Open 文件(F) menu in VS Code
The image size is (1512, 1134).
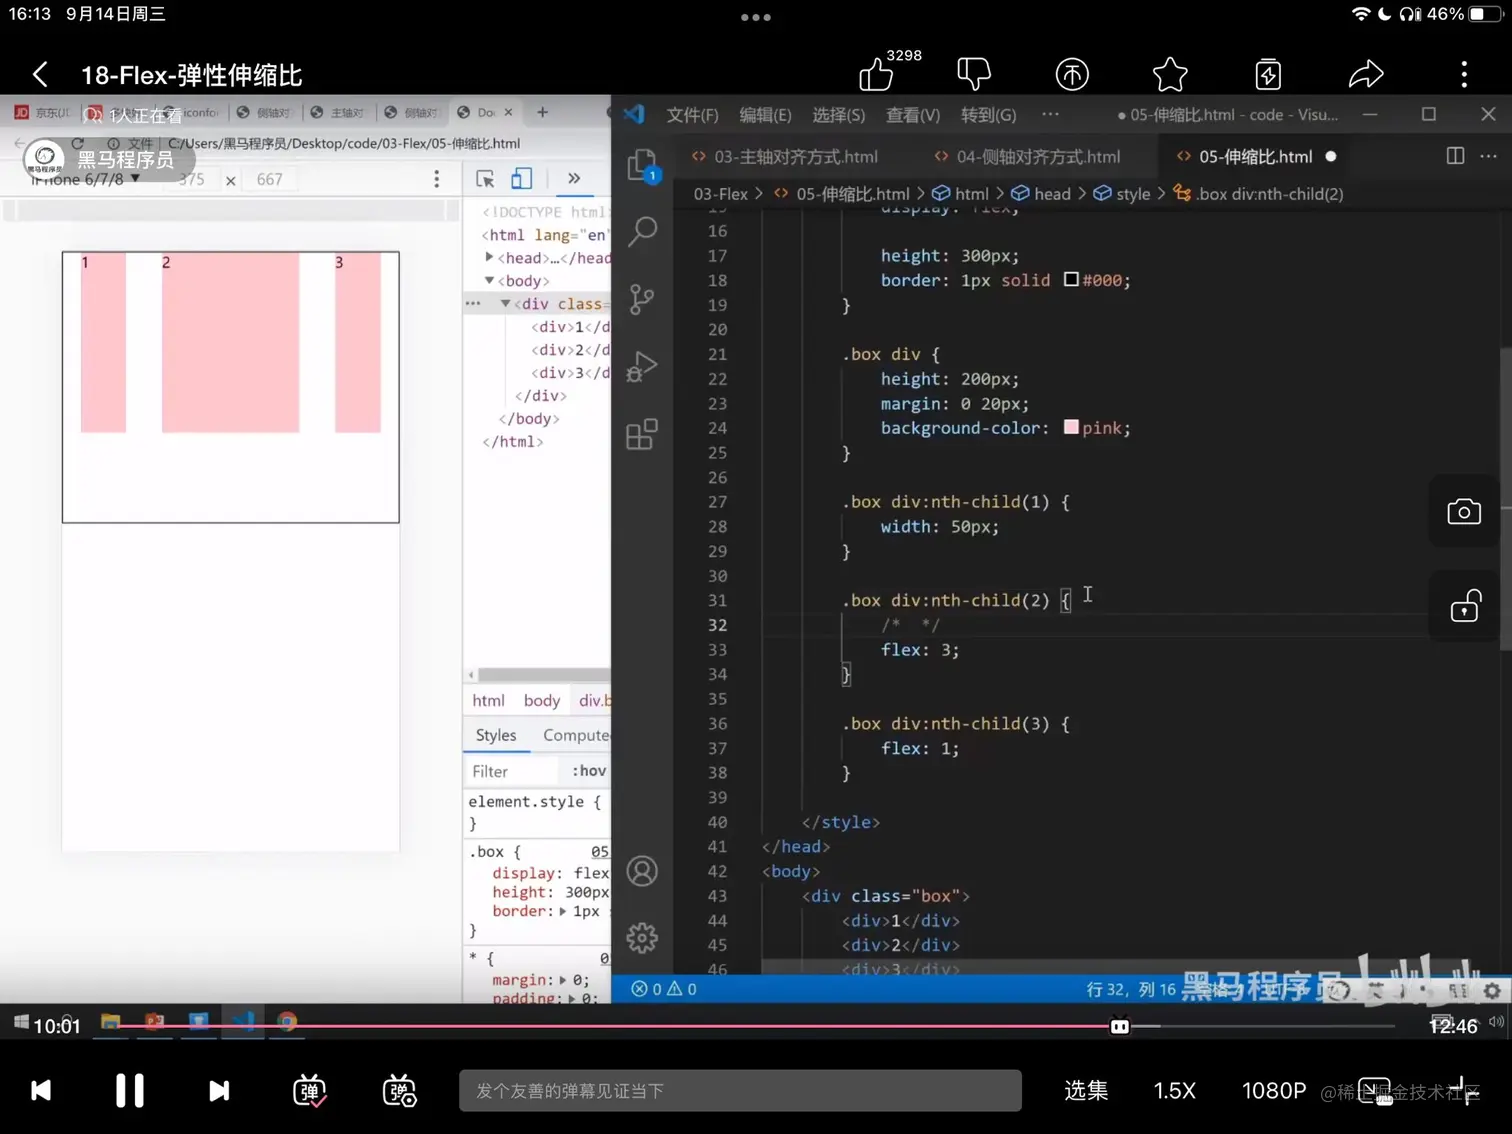pos(692,115)
